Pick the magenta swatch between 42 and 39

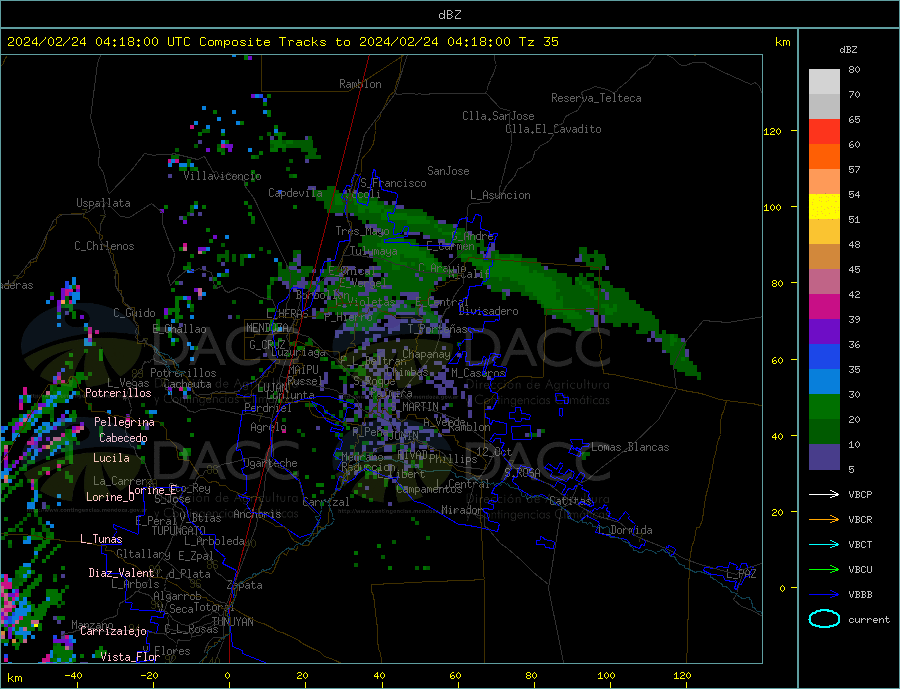(824, 307)
